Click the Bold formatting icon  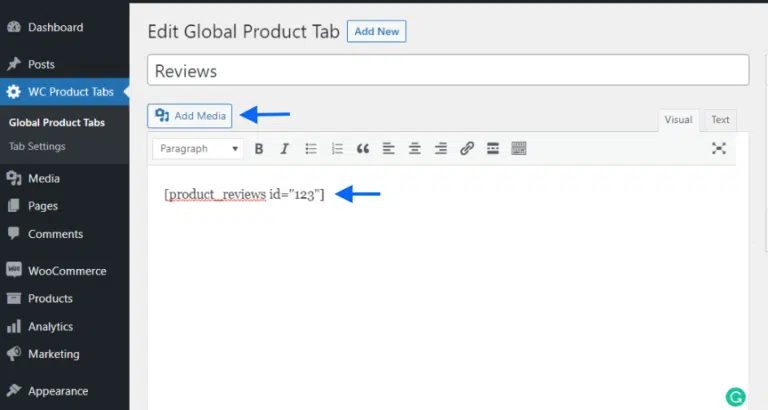click(x=259, y=149)
